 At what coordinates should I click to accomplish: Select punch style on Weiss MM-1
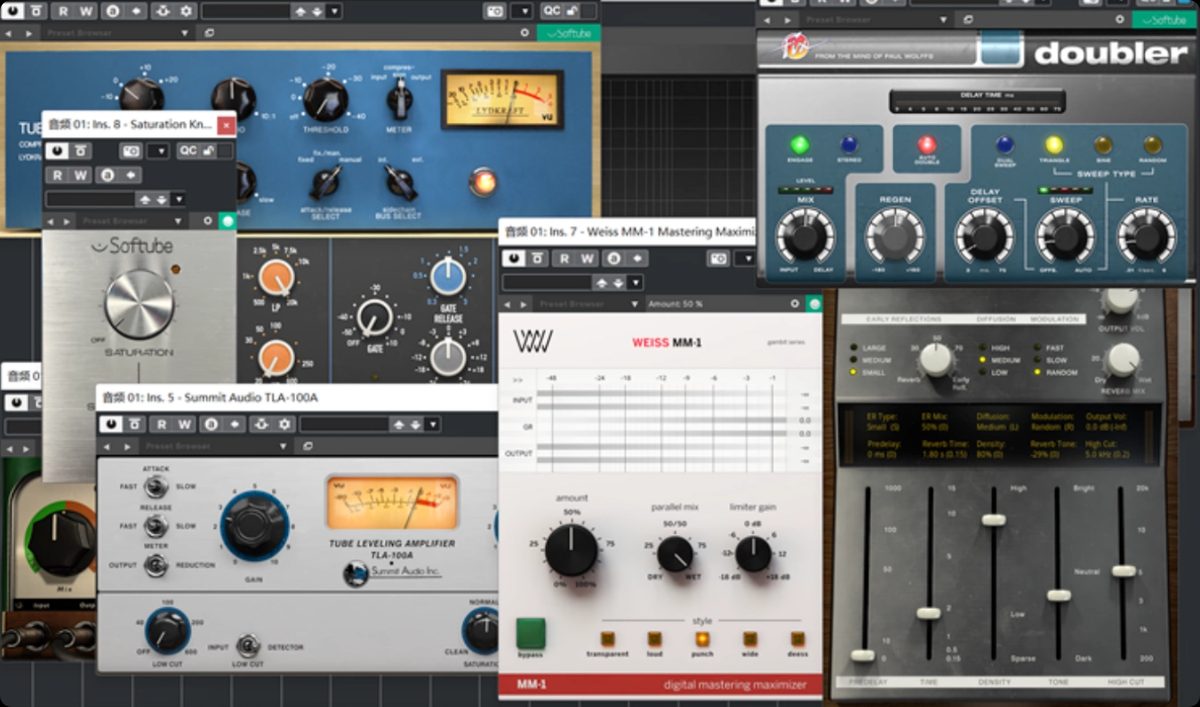pyautogui.click(x=702, y=638)
